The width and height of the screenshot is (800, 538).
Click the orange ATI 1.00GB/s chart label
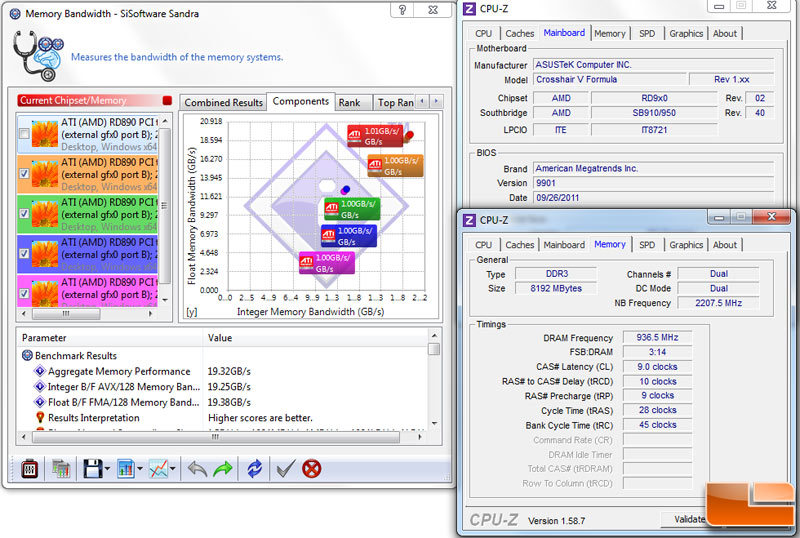point(395,165)
